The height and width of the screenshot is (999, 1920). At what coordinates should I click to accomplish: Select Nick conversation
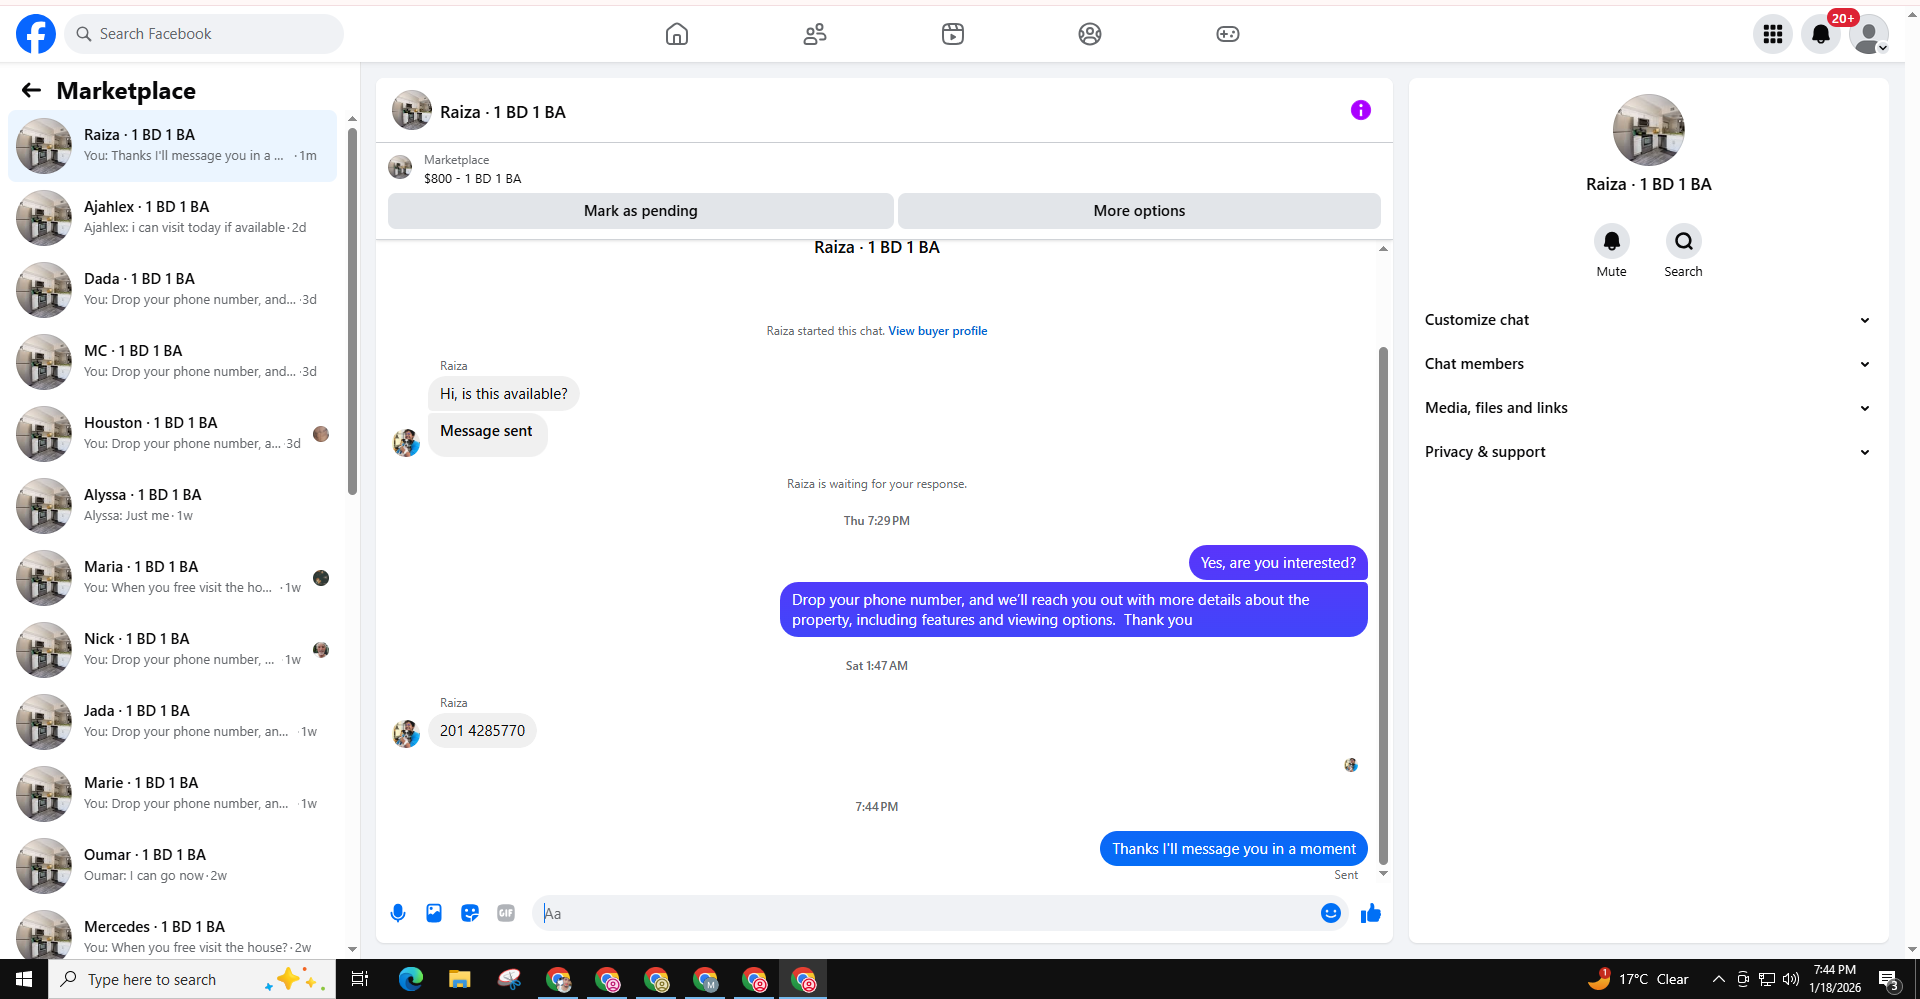coord(173,650)
